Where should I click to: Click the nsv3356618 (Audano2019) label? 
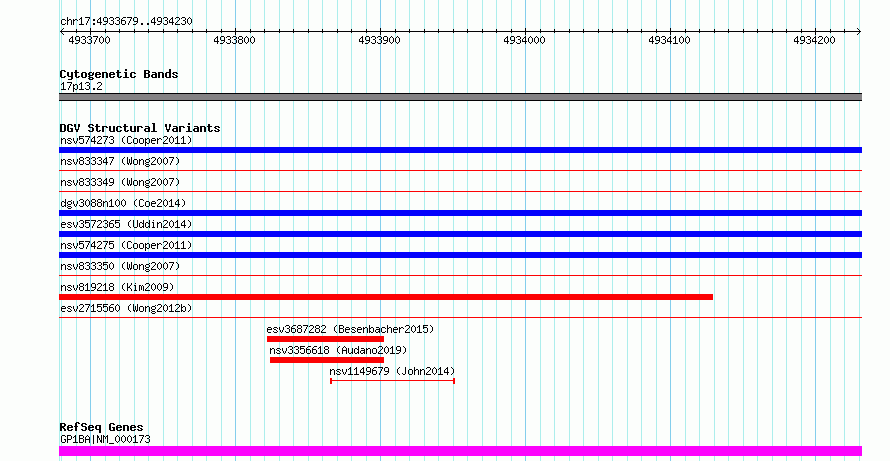[x=338, y=350]
